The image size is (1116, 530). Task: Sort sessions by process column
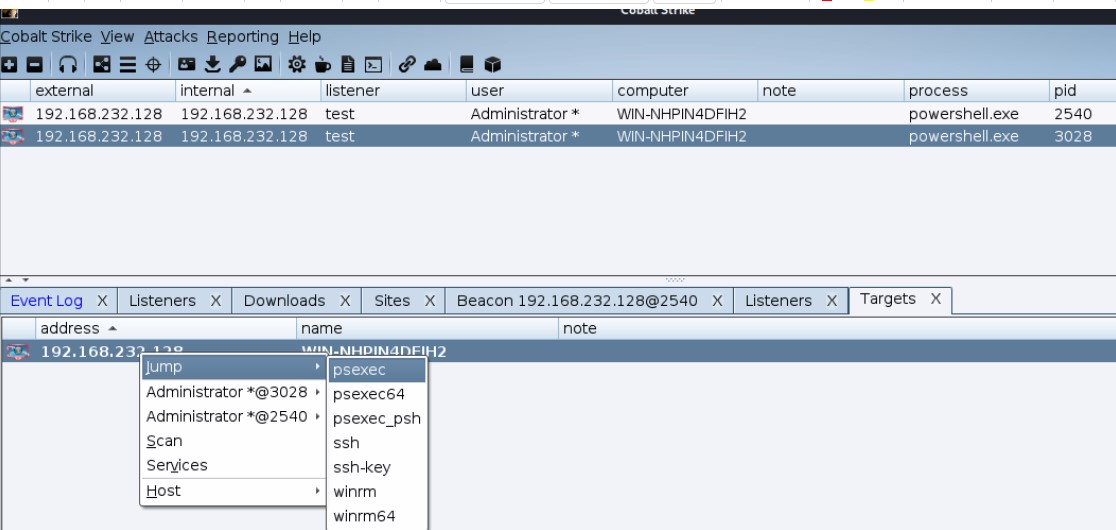coord(976,91)
